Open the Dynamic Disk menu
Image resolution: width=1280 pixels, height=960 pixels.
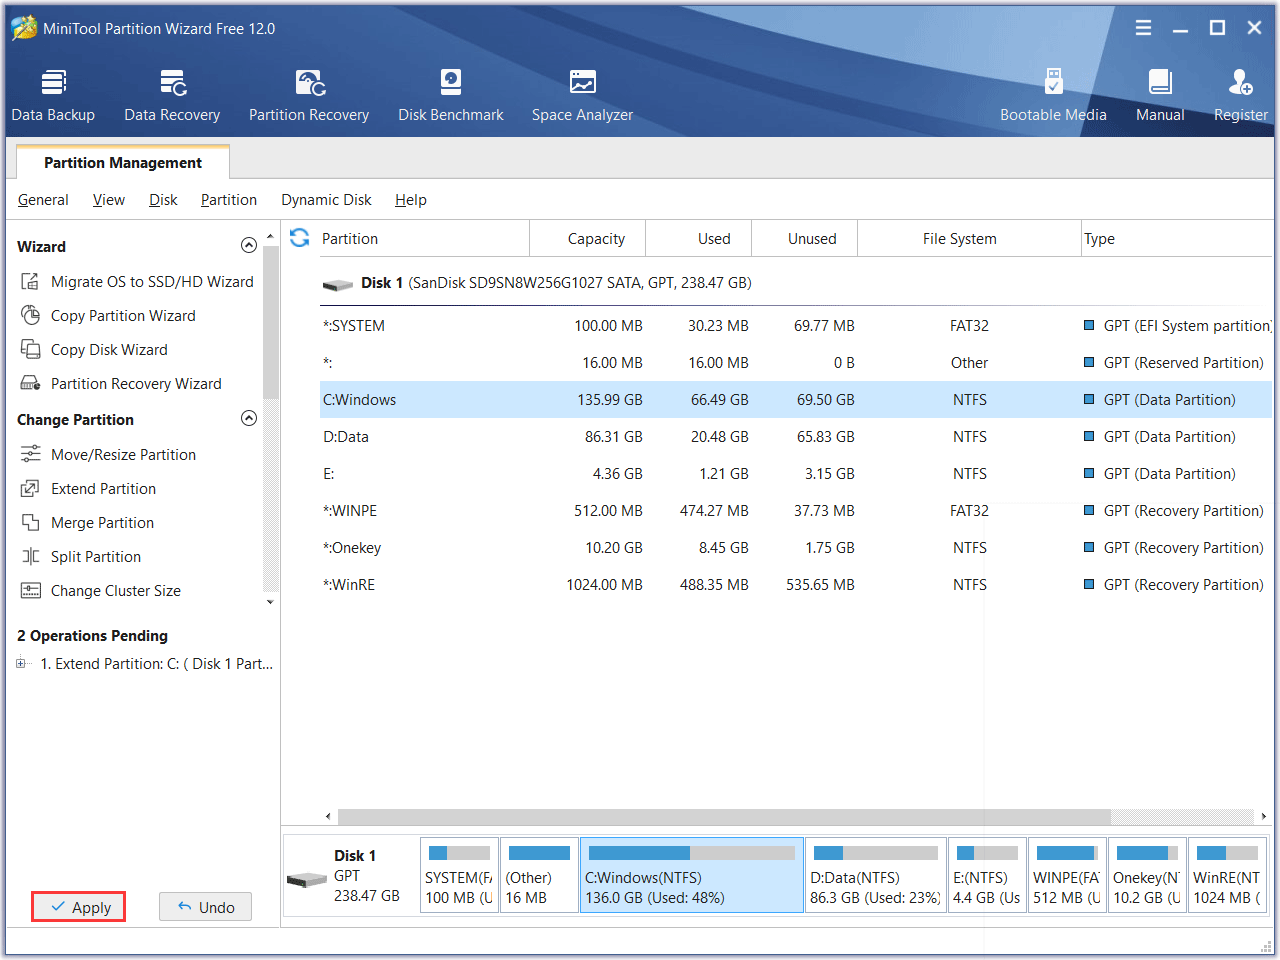pos(326,200)
